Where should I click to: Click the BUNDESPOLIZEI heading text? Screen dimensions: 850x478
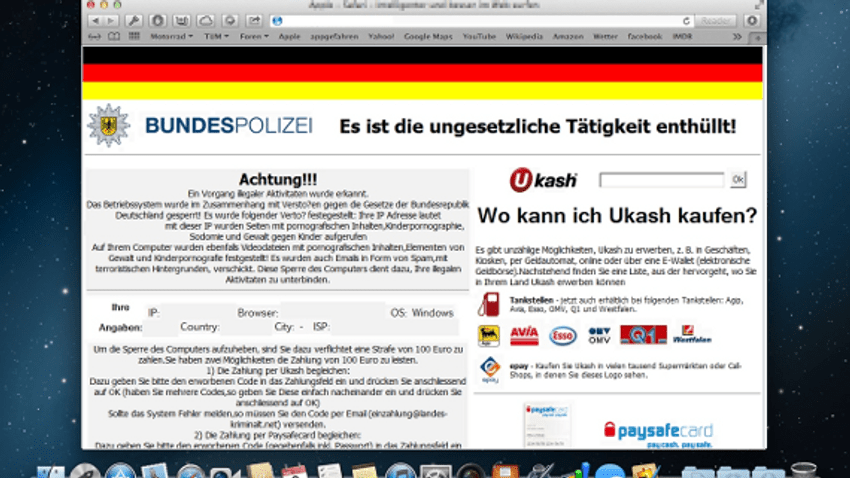(229, 126)
